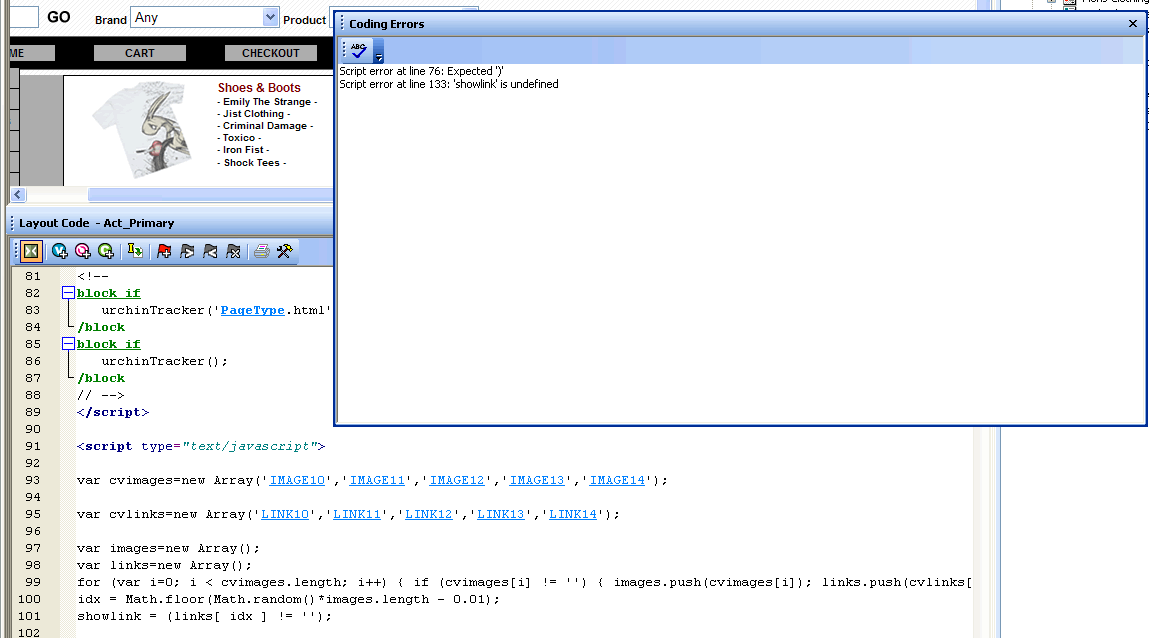Select error line 'showlink' is undefined
The image size is (1149, 638).
point(449,84)
